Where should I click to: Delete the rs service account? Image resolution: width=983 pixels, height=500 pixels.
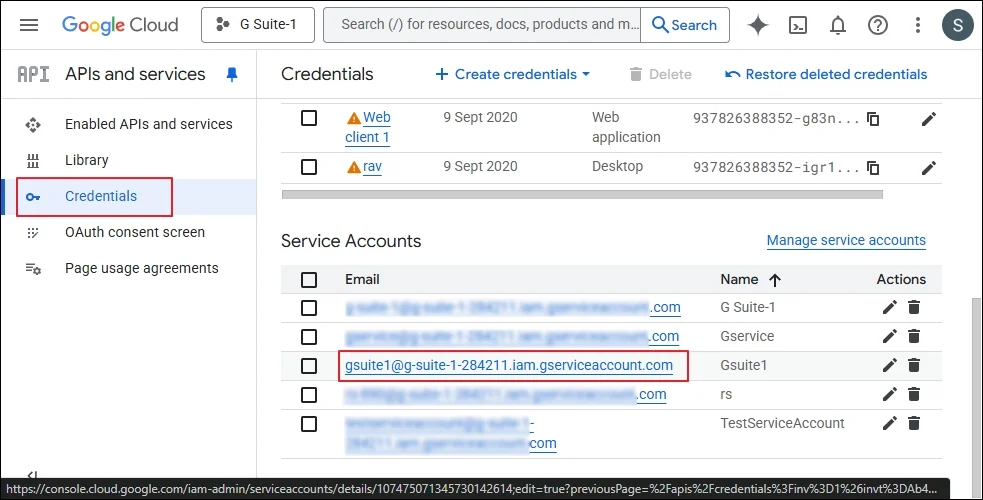click(914, 394)
